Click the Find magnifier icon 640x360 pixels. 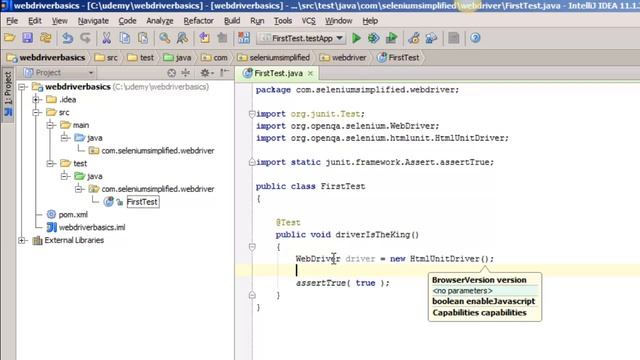164,38
